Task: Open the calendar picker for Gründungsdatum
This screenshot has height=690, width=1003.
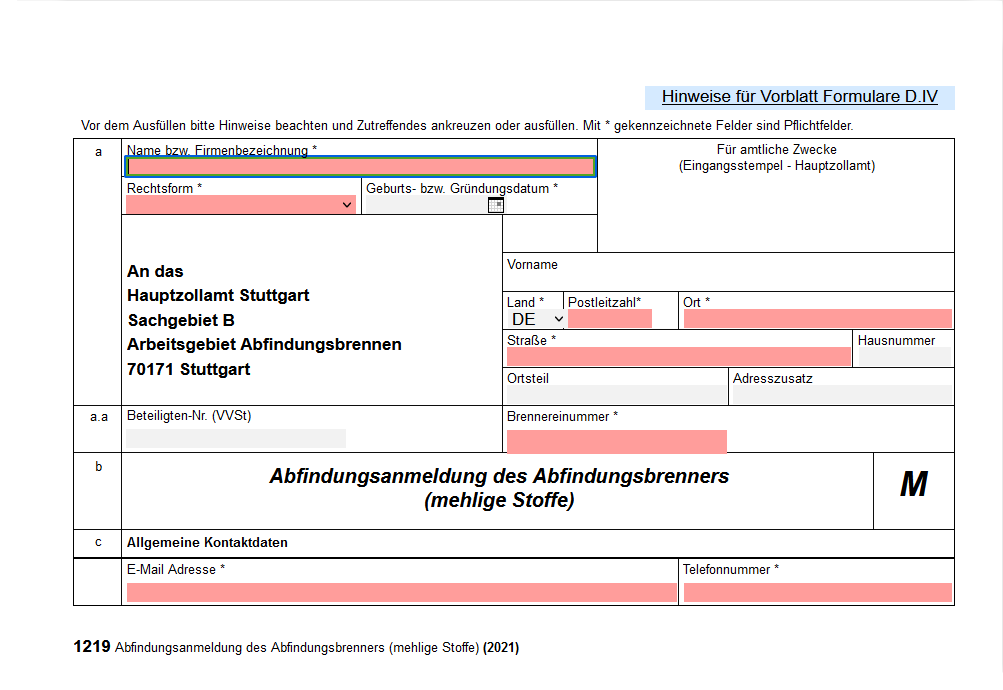Action: click(495, 204)
